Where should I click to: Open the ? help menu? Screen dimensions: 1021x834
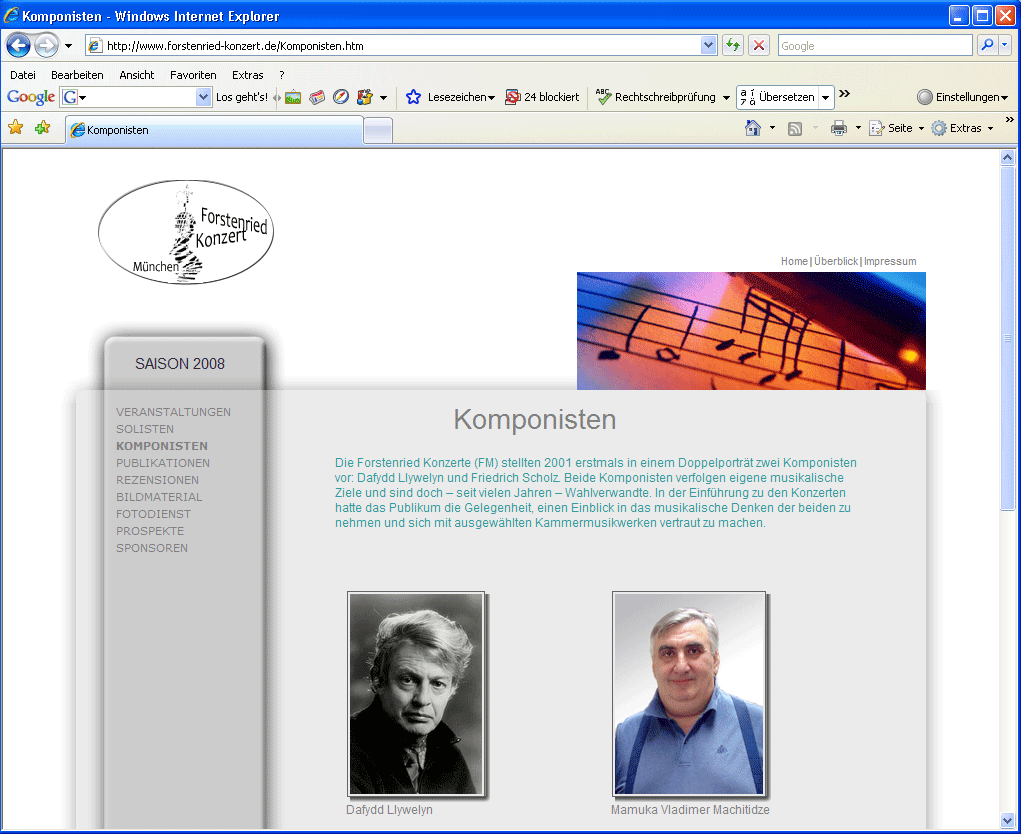(281, 75)
